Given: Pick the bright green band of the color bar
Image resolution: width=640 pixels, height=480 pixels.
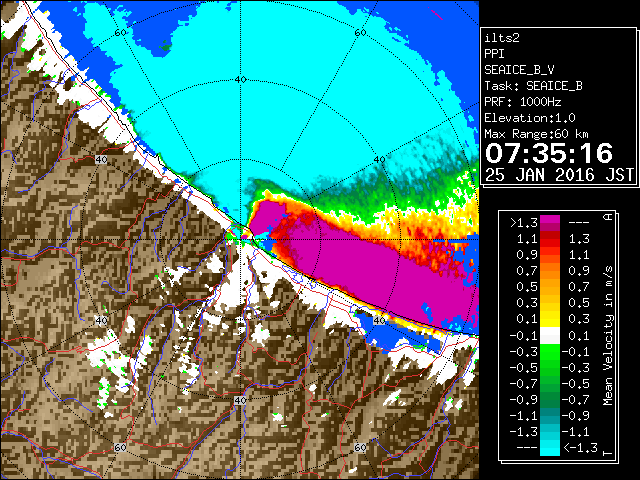Looking at the screenshot, I should (x=550, y=352).
